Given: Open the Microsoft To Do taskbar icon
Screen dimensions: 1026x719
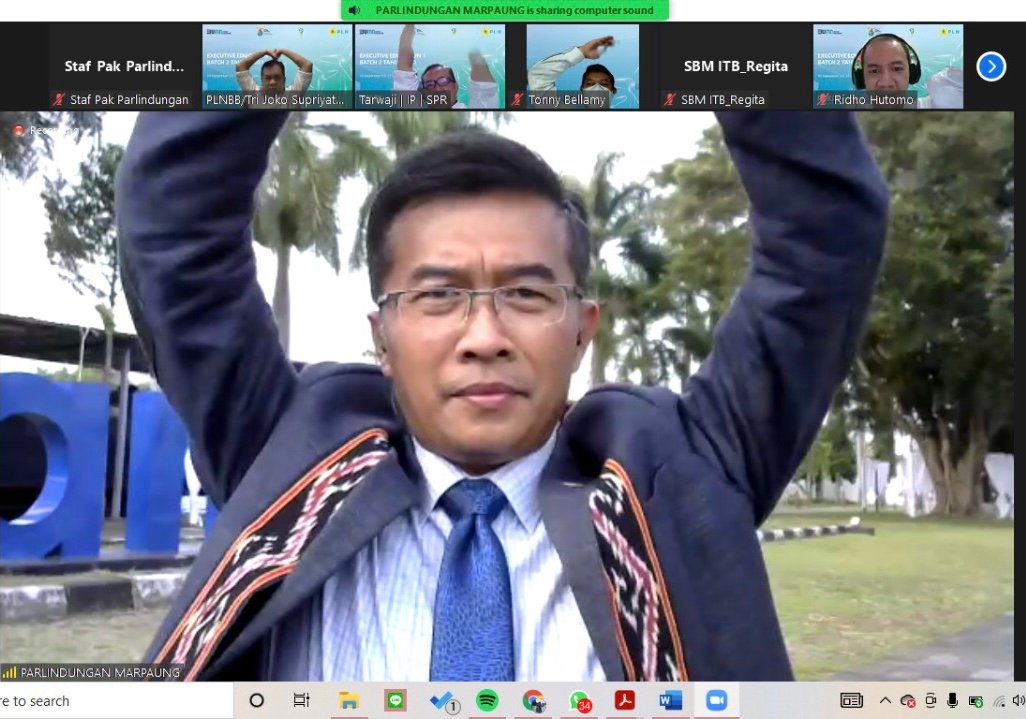Looking at the screenshot, I should pyautogui.click(x=442, y=701).
